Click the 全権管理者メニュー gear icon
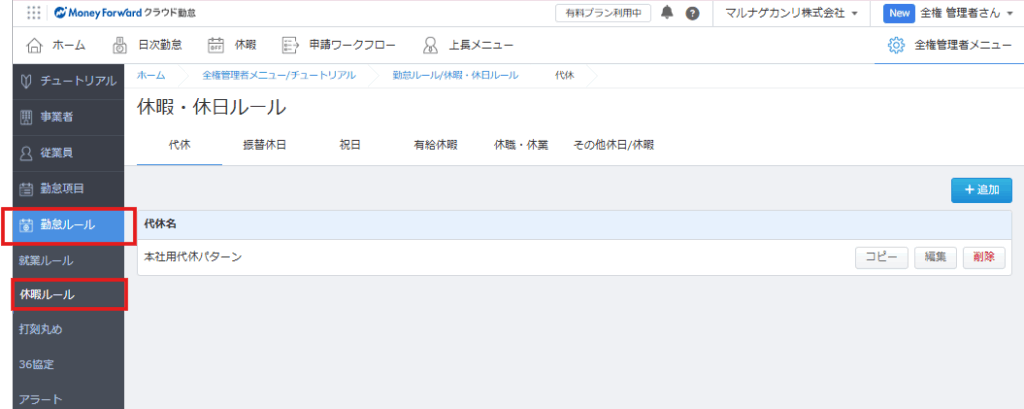This screenshot has width=1024, height=409. point(896,45)
